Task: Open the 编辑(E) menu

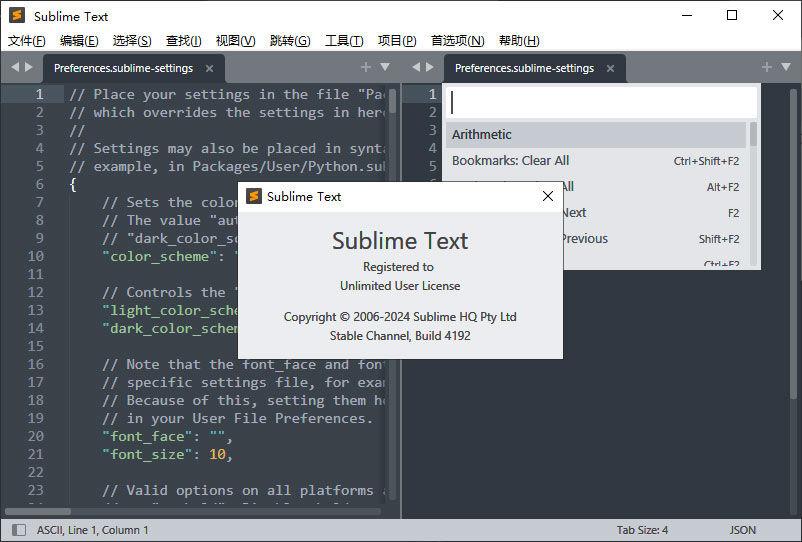Action: pos(79,40)
